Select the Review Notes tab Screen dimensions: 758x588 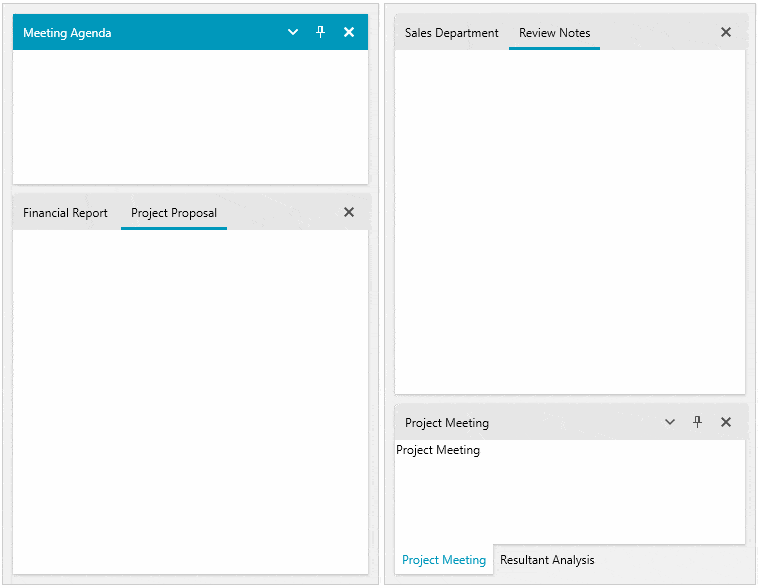click(554, 33)
